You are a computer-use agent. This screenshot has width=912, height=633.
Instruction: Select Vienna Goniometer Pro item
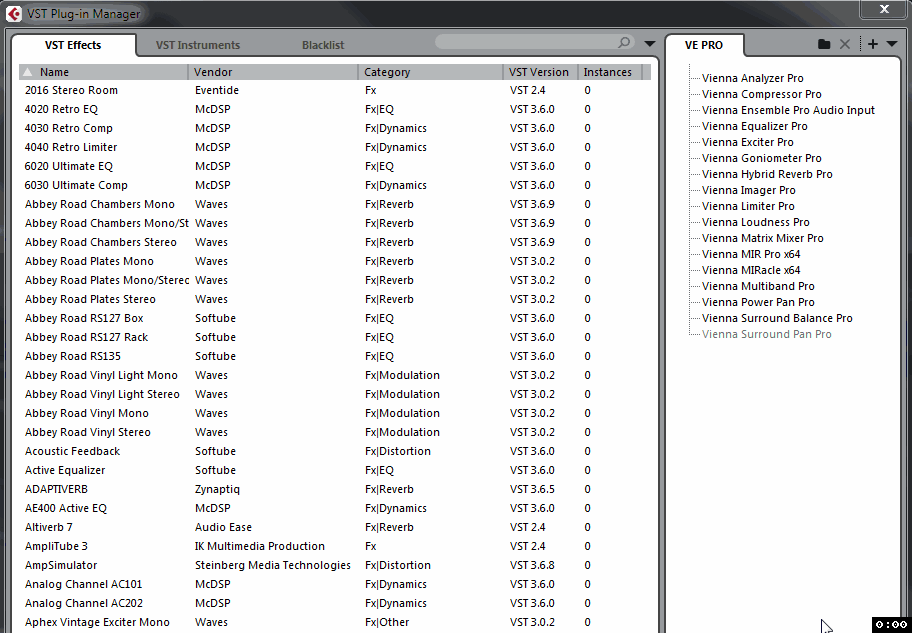(x=761, y=158)
